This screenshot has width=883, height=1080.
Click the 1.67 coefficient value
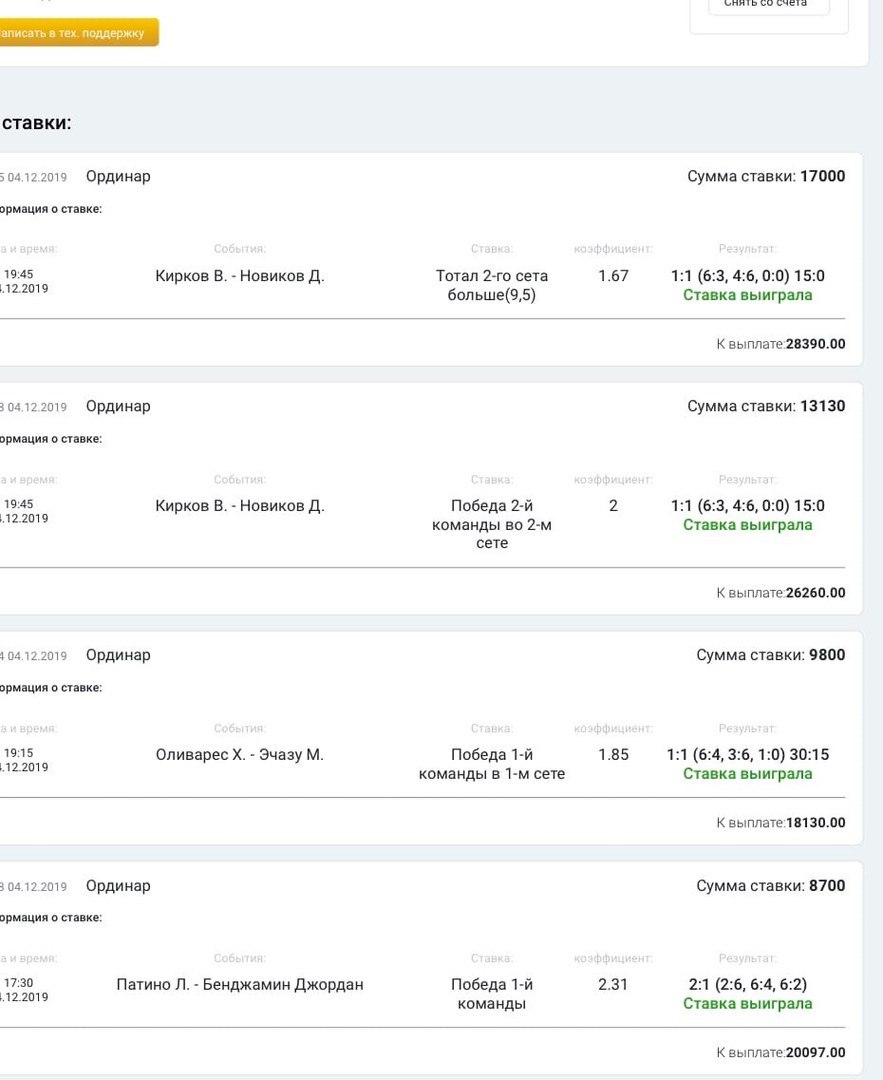coord(613,276)
